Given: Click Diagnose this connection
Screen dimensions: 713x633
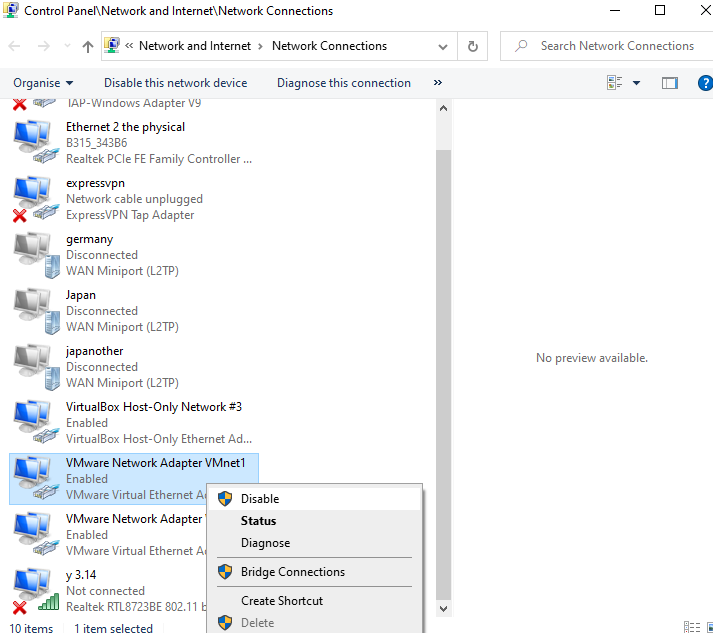Looking at the screenshot, I should click(x=344, y=83).
